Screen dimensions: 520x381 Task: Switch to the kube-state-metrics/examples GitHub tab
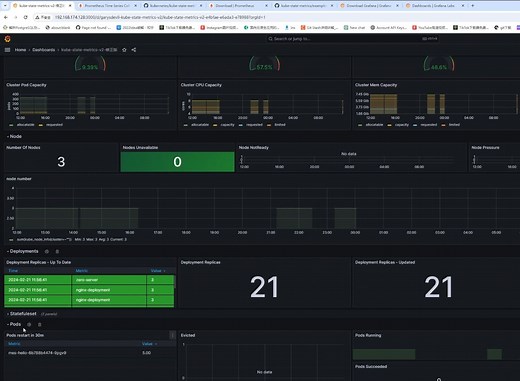[304, 6]
